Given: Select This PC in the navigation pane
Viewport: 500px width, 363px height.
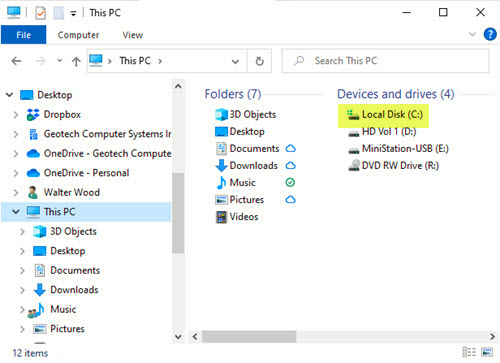Looking at the screenshot, I should [59, 212].
